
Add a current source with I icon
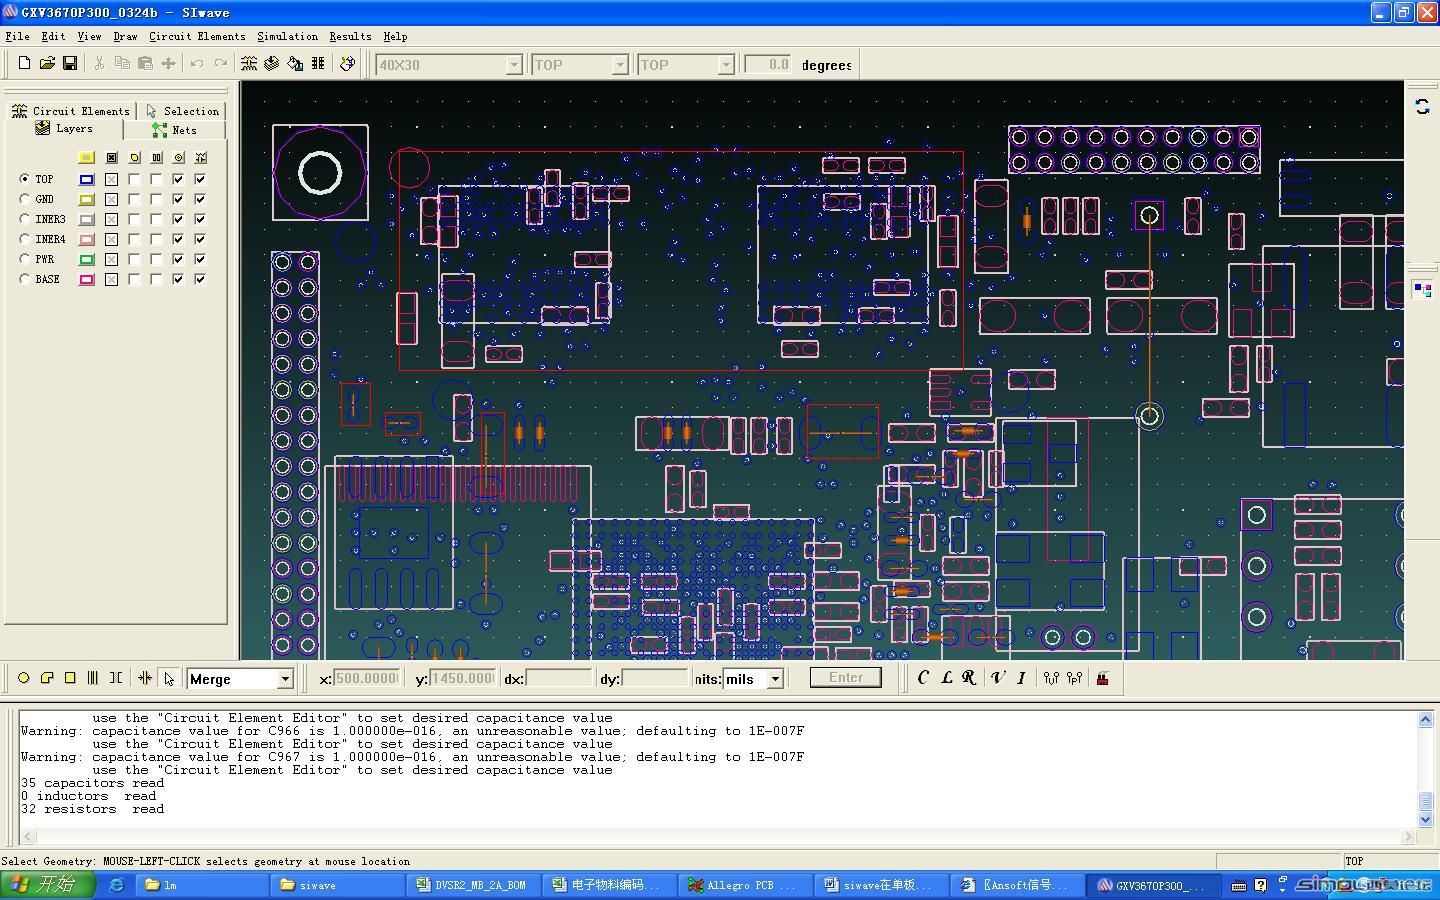[1020, 678]
